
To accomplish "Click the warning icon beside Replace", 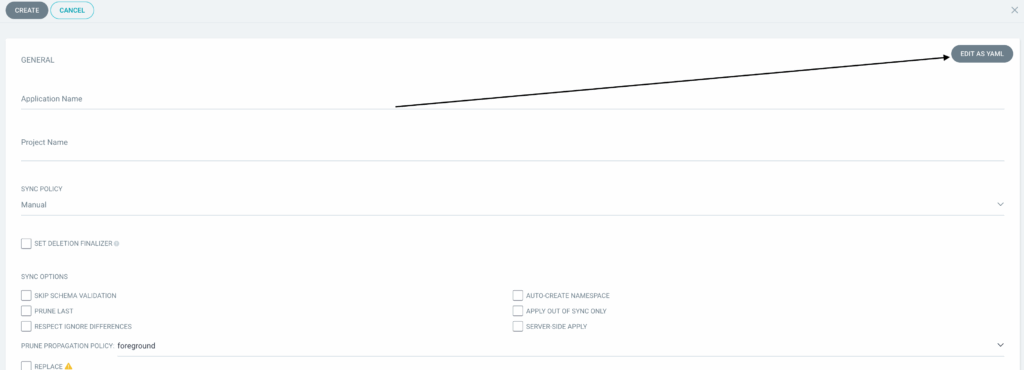I will [68, 367].
